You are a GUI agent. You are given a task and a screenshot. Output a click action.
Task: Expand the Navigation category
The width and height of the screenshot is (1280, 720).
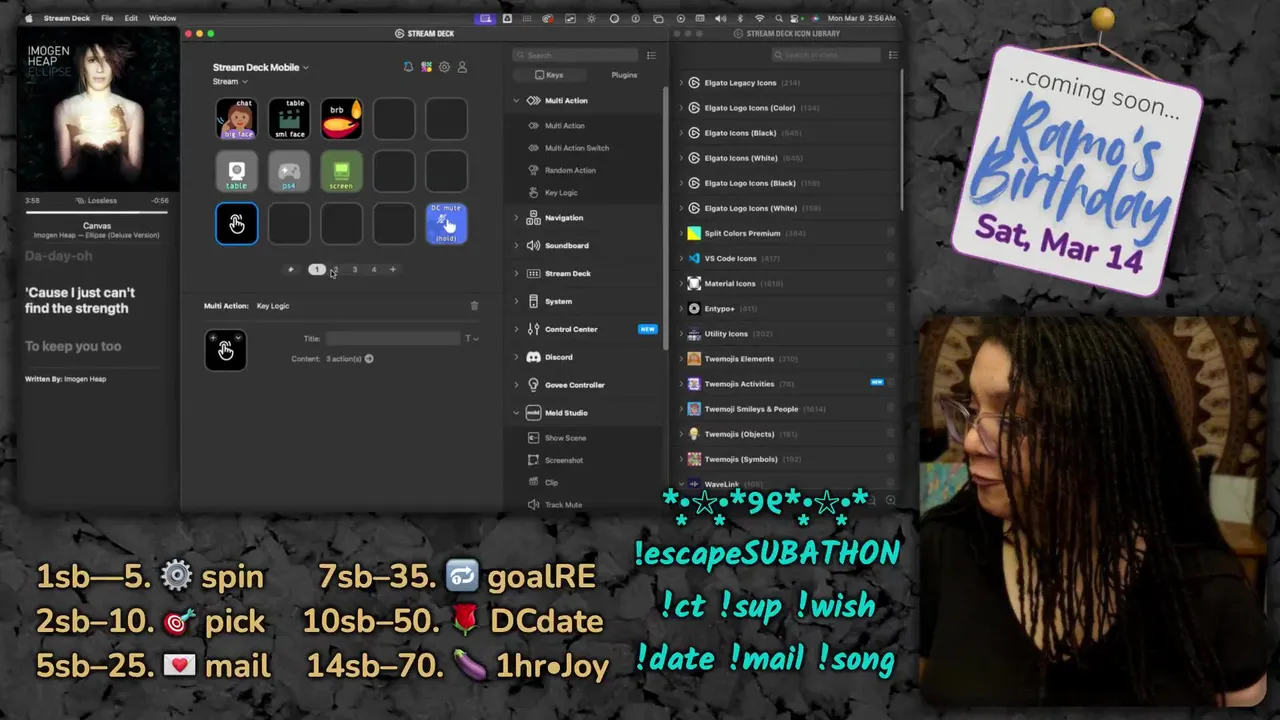point(517,218)
